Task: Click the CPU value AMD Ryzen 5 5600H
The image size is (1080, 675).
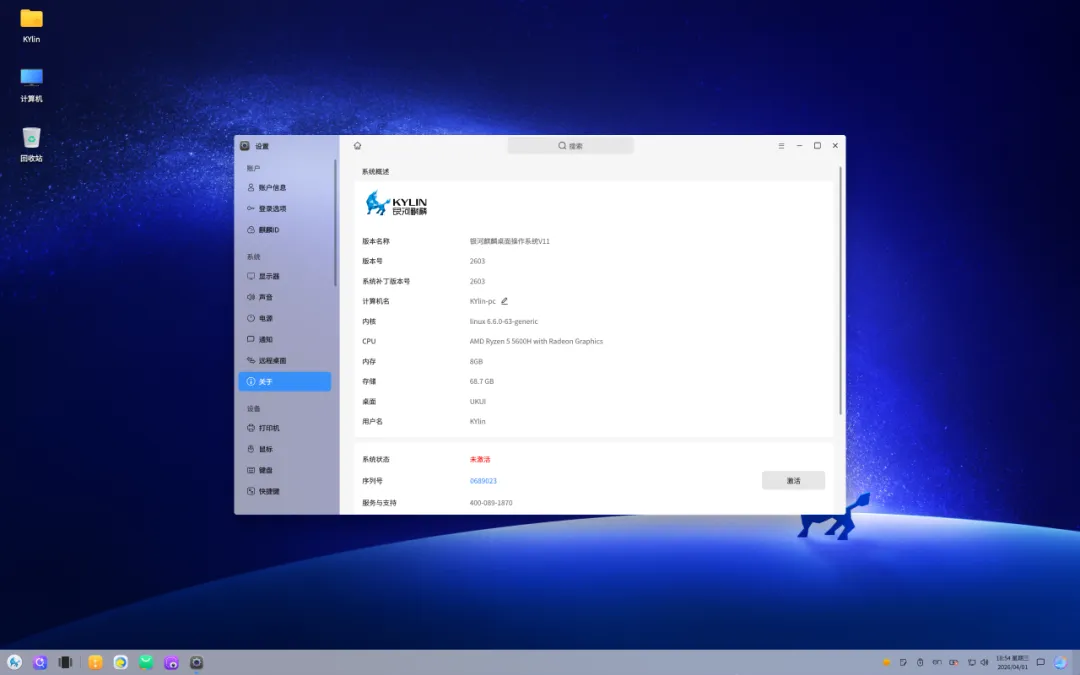Action: [x=536, y=342]
